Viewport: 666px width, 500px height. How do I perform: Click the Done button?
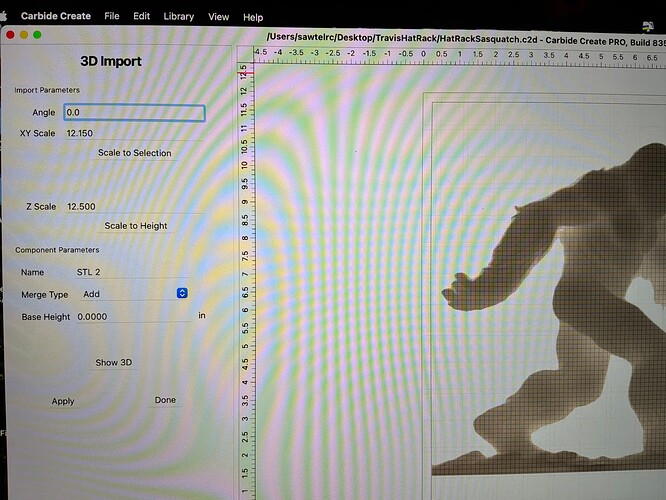coord(165,400)
